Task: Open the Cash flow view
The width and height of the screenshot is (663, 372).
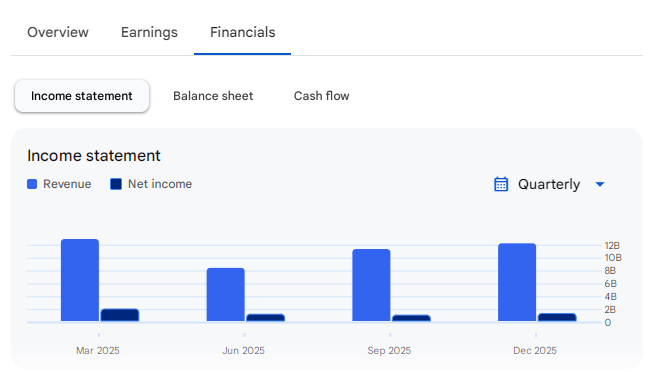Action: (321, 96)
